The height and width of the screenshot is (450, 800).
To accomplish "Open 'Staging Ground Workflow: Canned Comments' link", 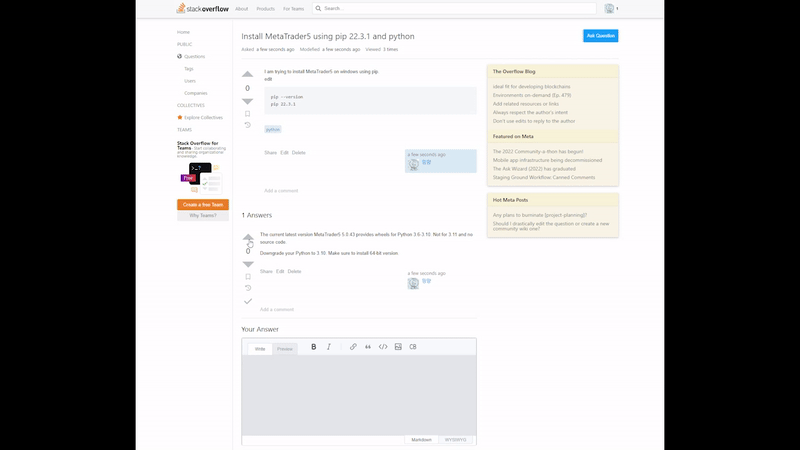I will (x=544, y=178).
